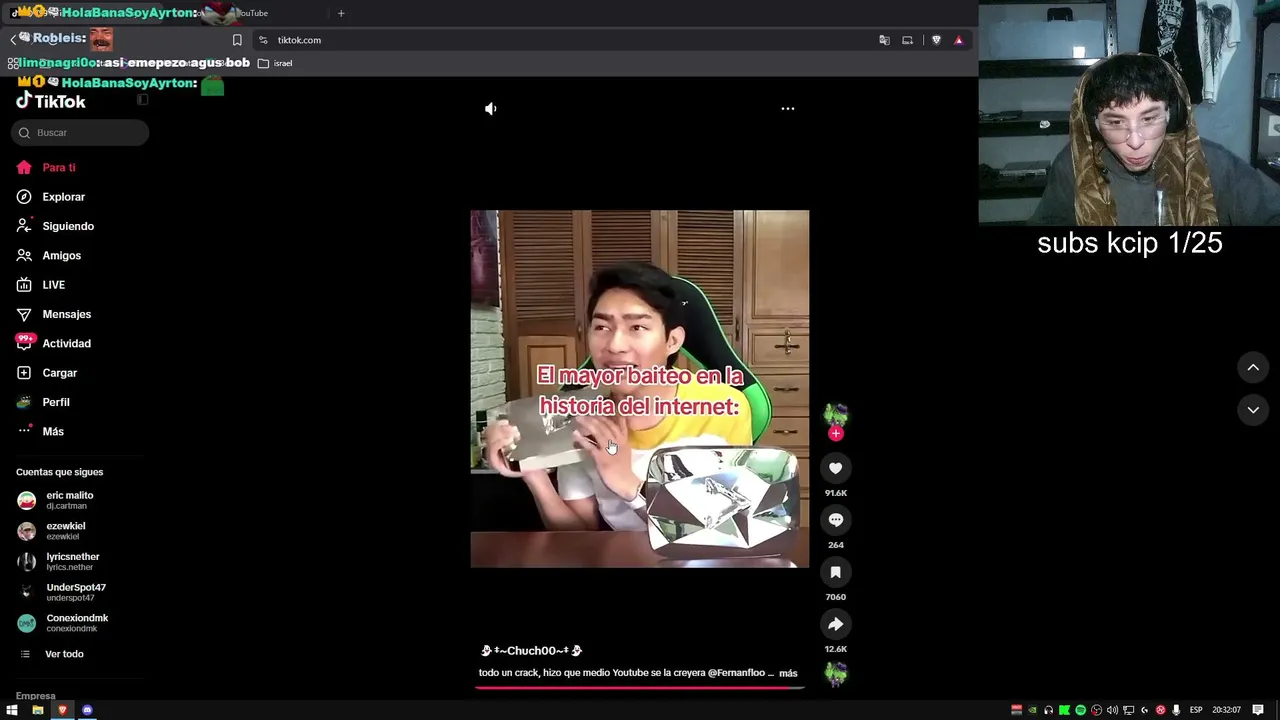Click the TikTok logo
The height and width of the screenshot is (720, 1280).
(51, 101)
